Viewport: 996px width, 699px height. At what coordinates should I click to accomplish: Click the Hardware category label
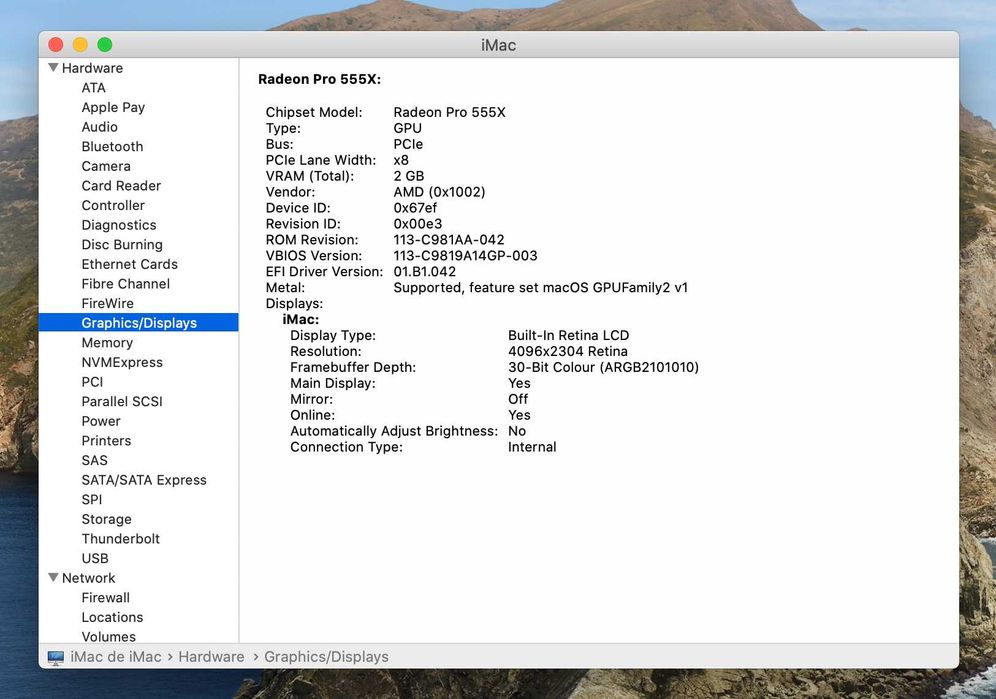pos(92,68)
